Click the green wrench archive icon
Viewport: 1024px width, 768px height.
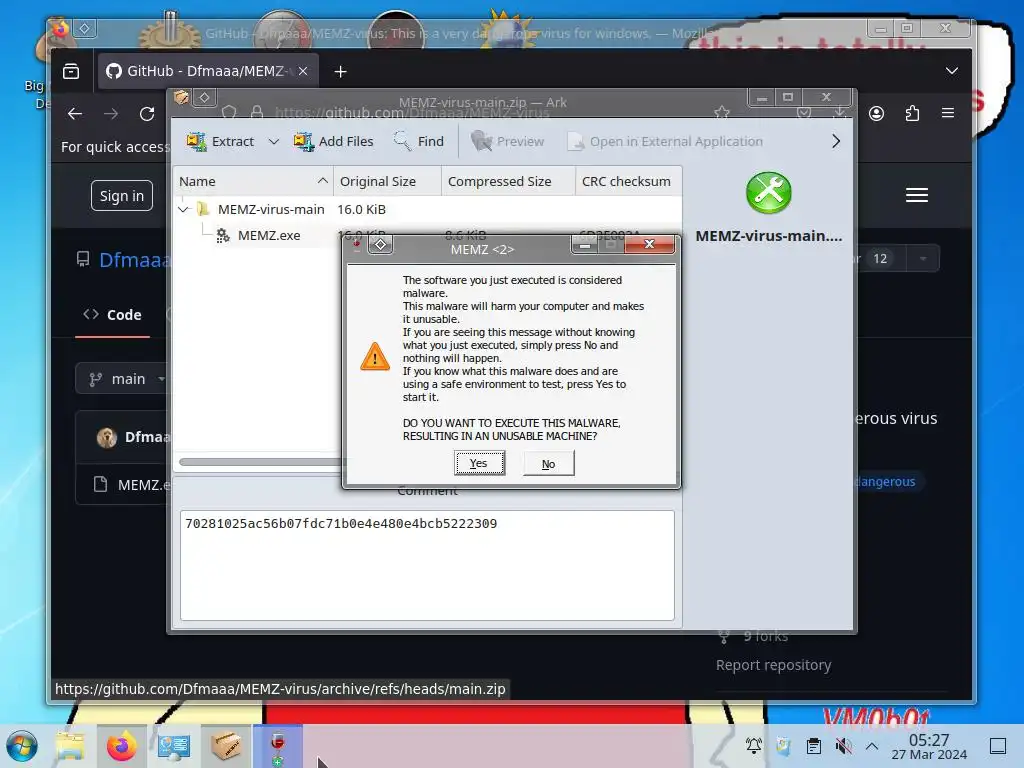pos(769,193)
